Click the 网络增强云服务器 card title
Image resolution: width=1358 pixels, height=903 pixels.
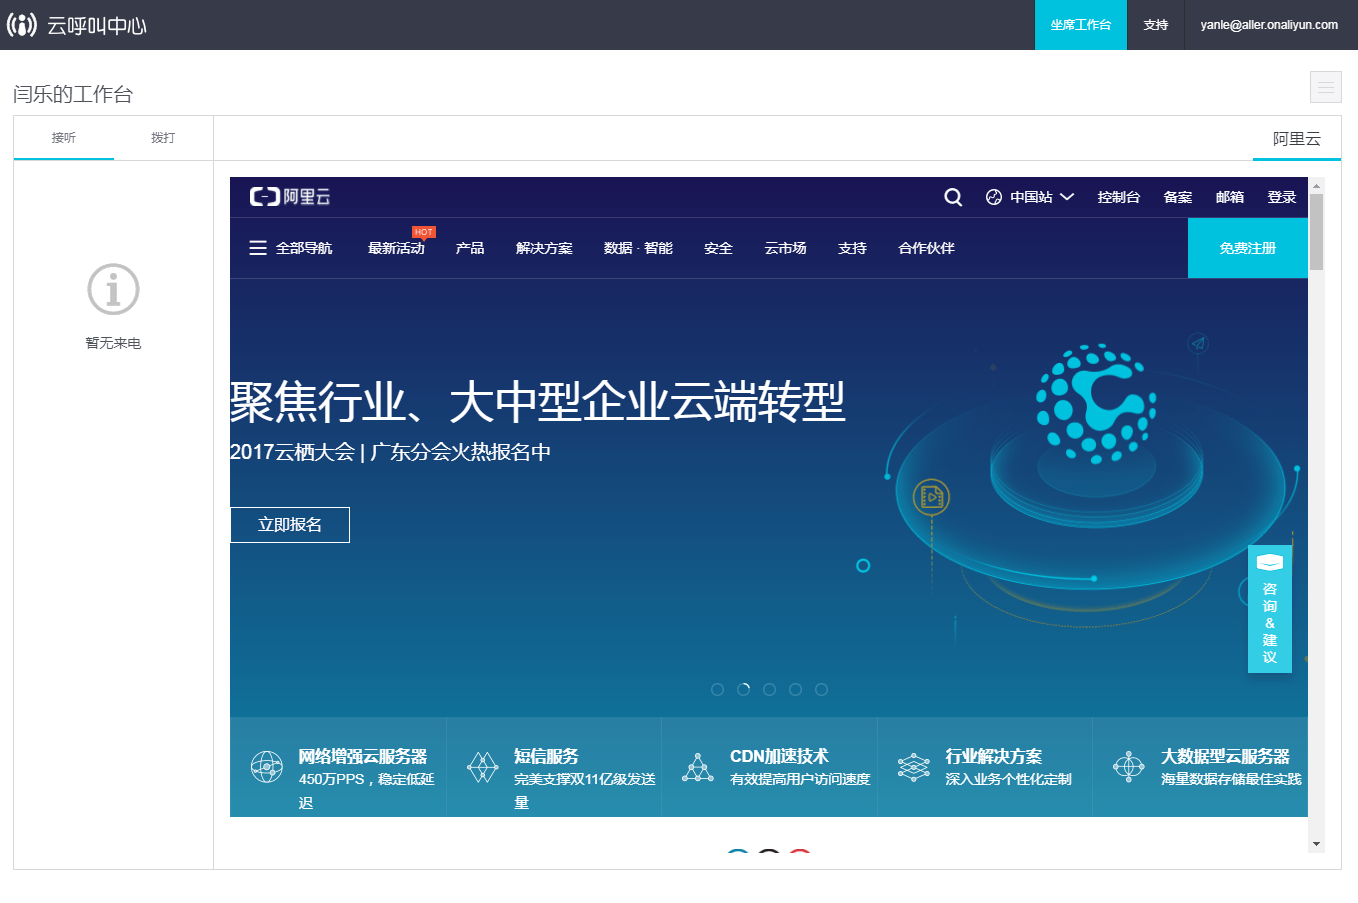[x=363, y=756]
